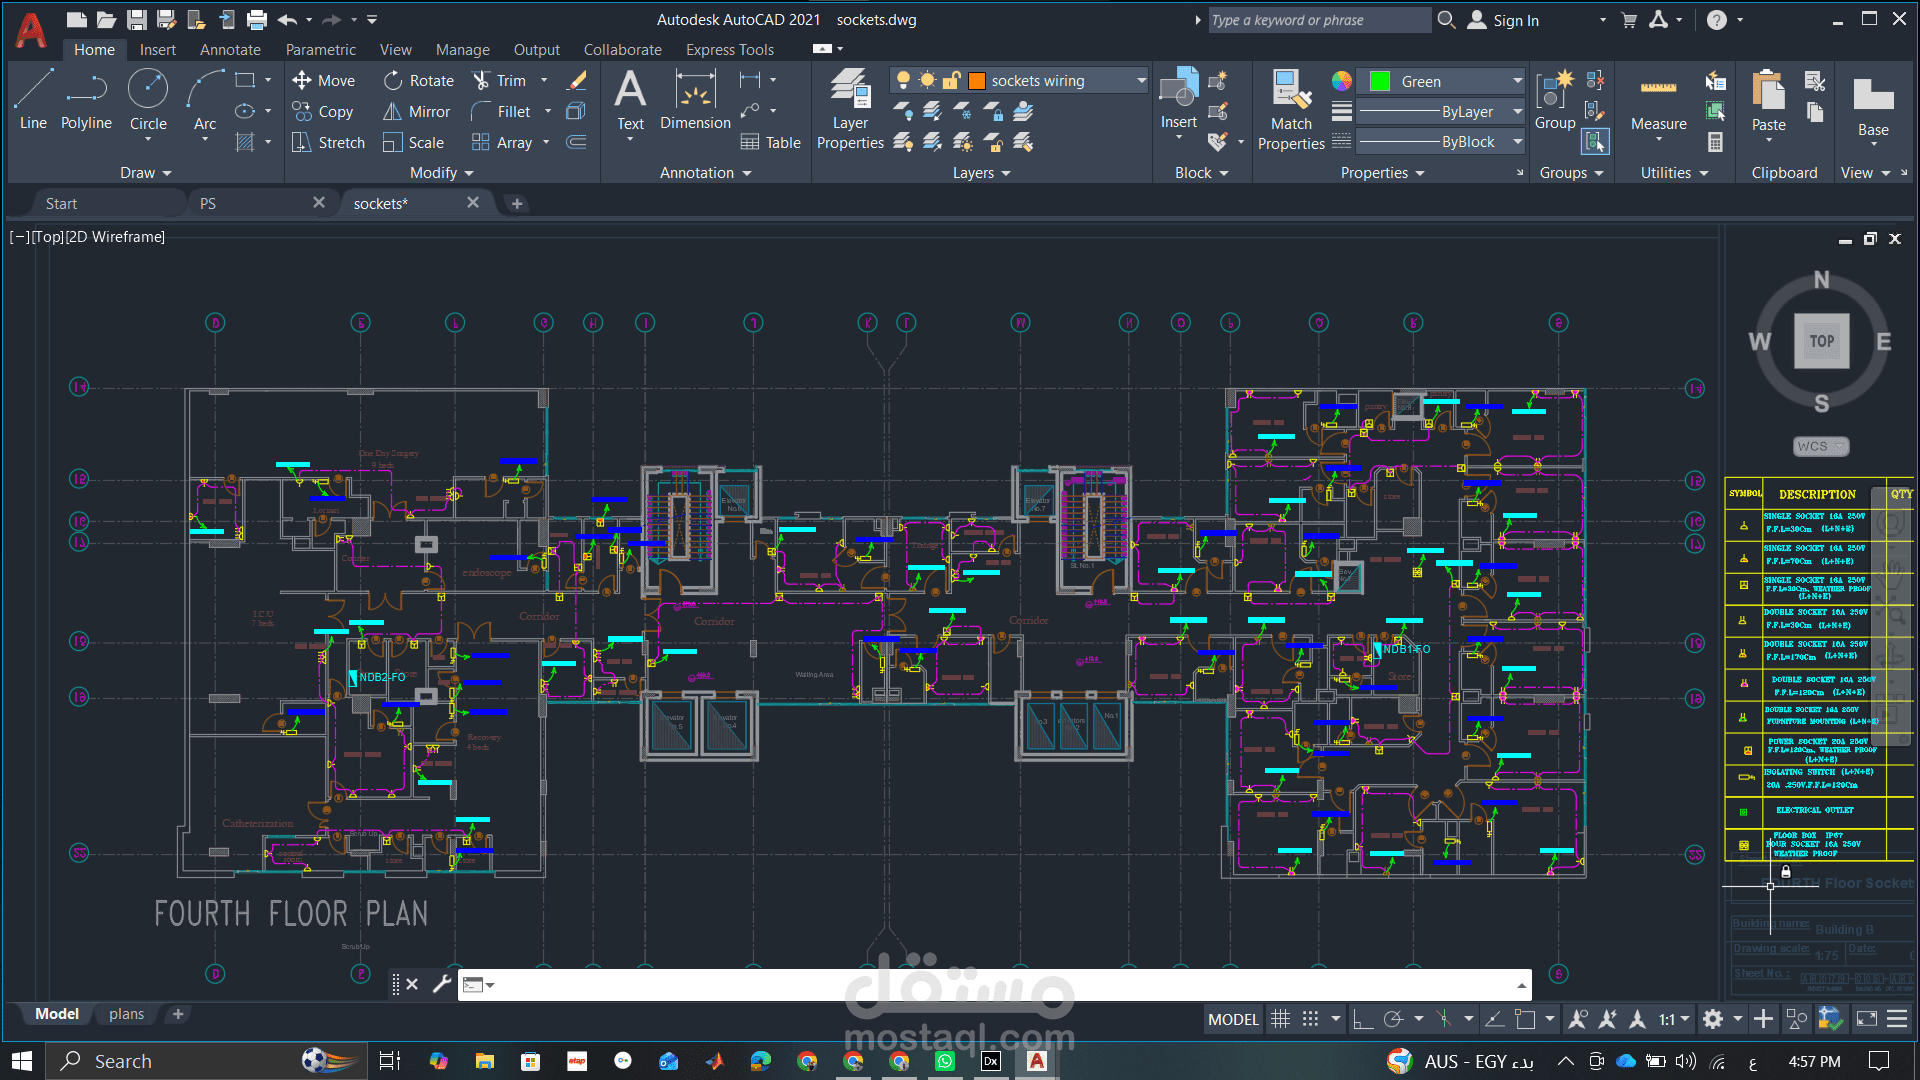The width and height of the screenshot is (1920, 1080).
Task: Click the Match Properties icon
Action: pos(1291,109)
